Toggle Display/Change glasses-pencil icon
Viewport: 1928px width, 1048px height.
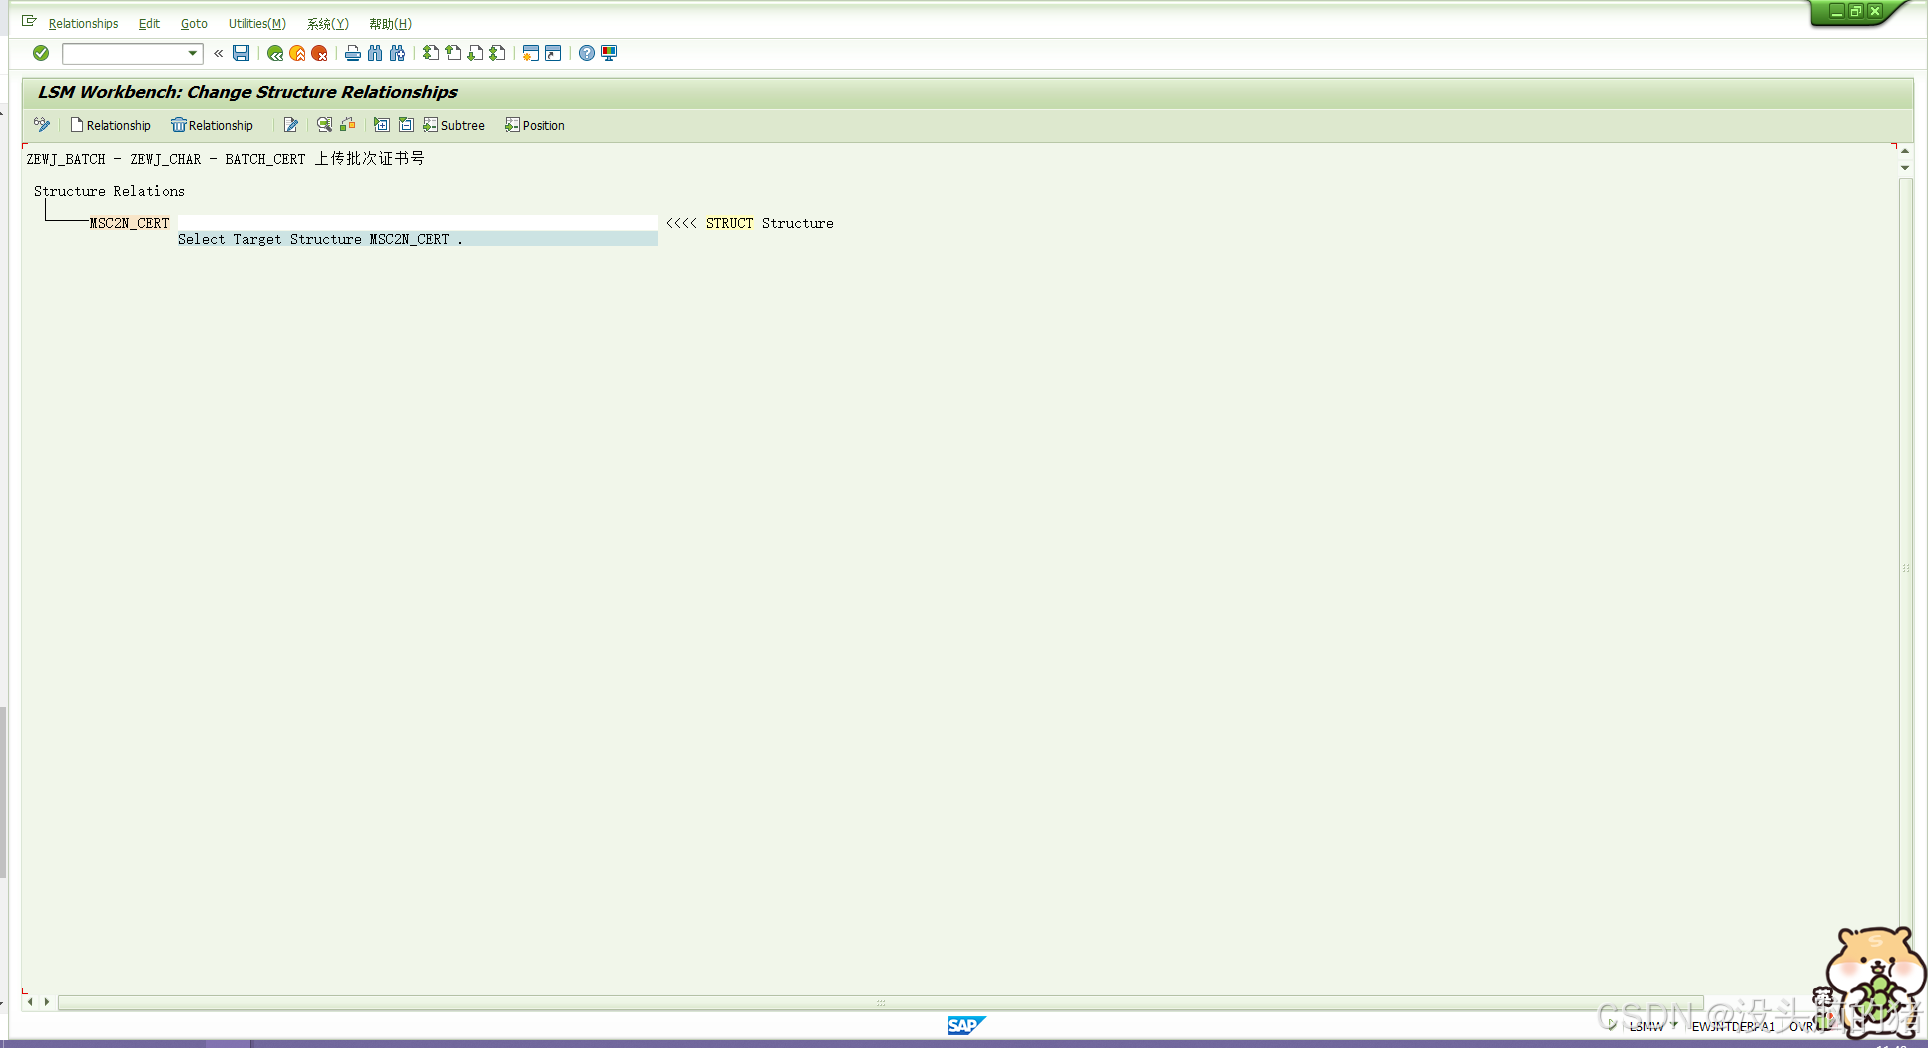(42, 125)
